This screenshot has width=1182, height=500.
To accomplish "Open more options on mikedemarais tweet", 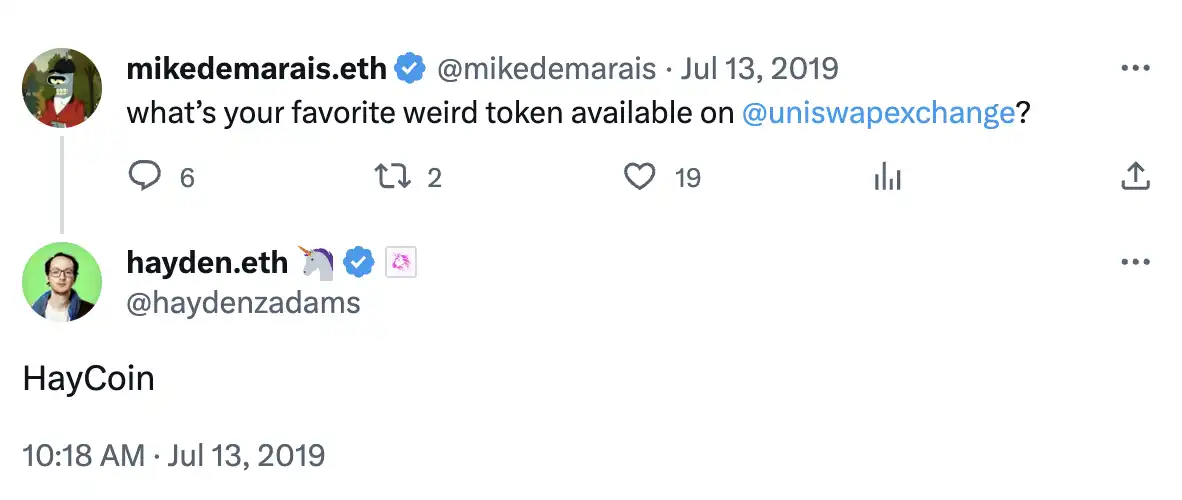I will [x=1135, y=69].
